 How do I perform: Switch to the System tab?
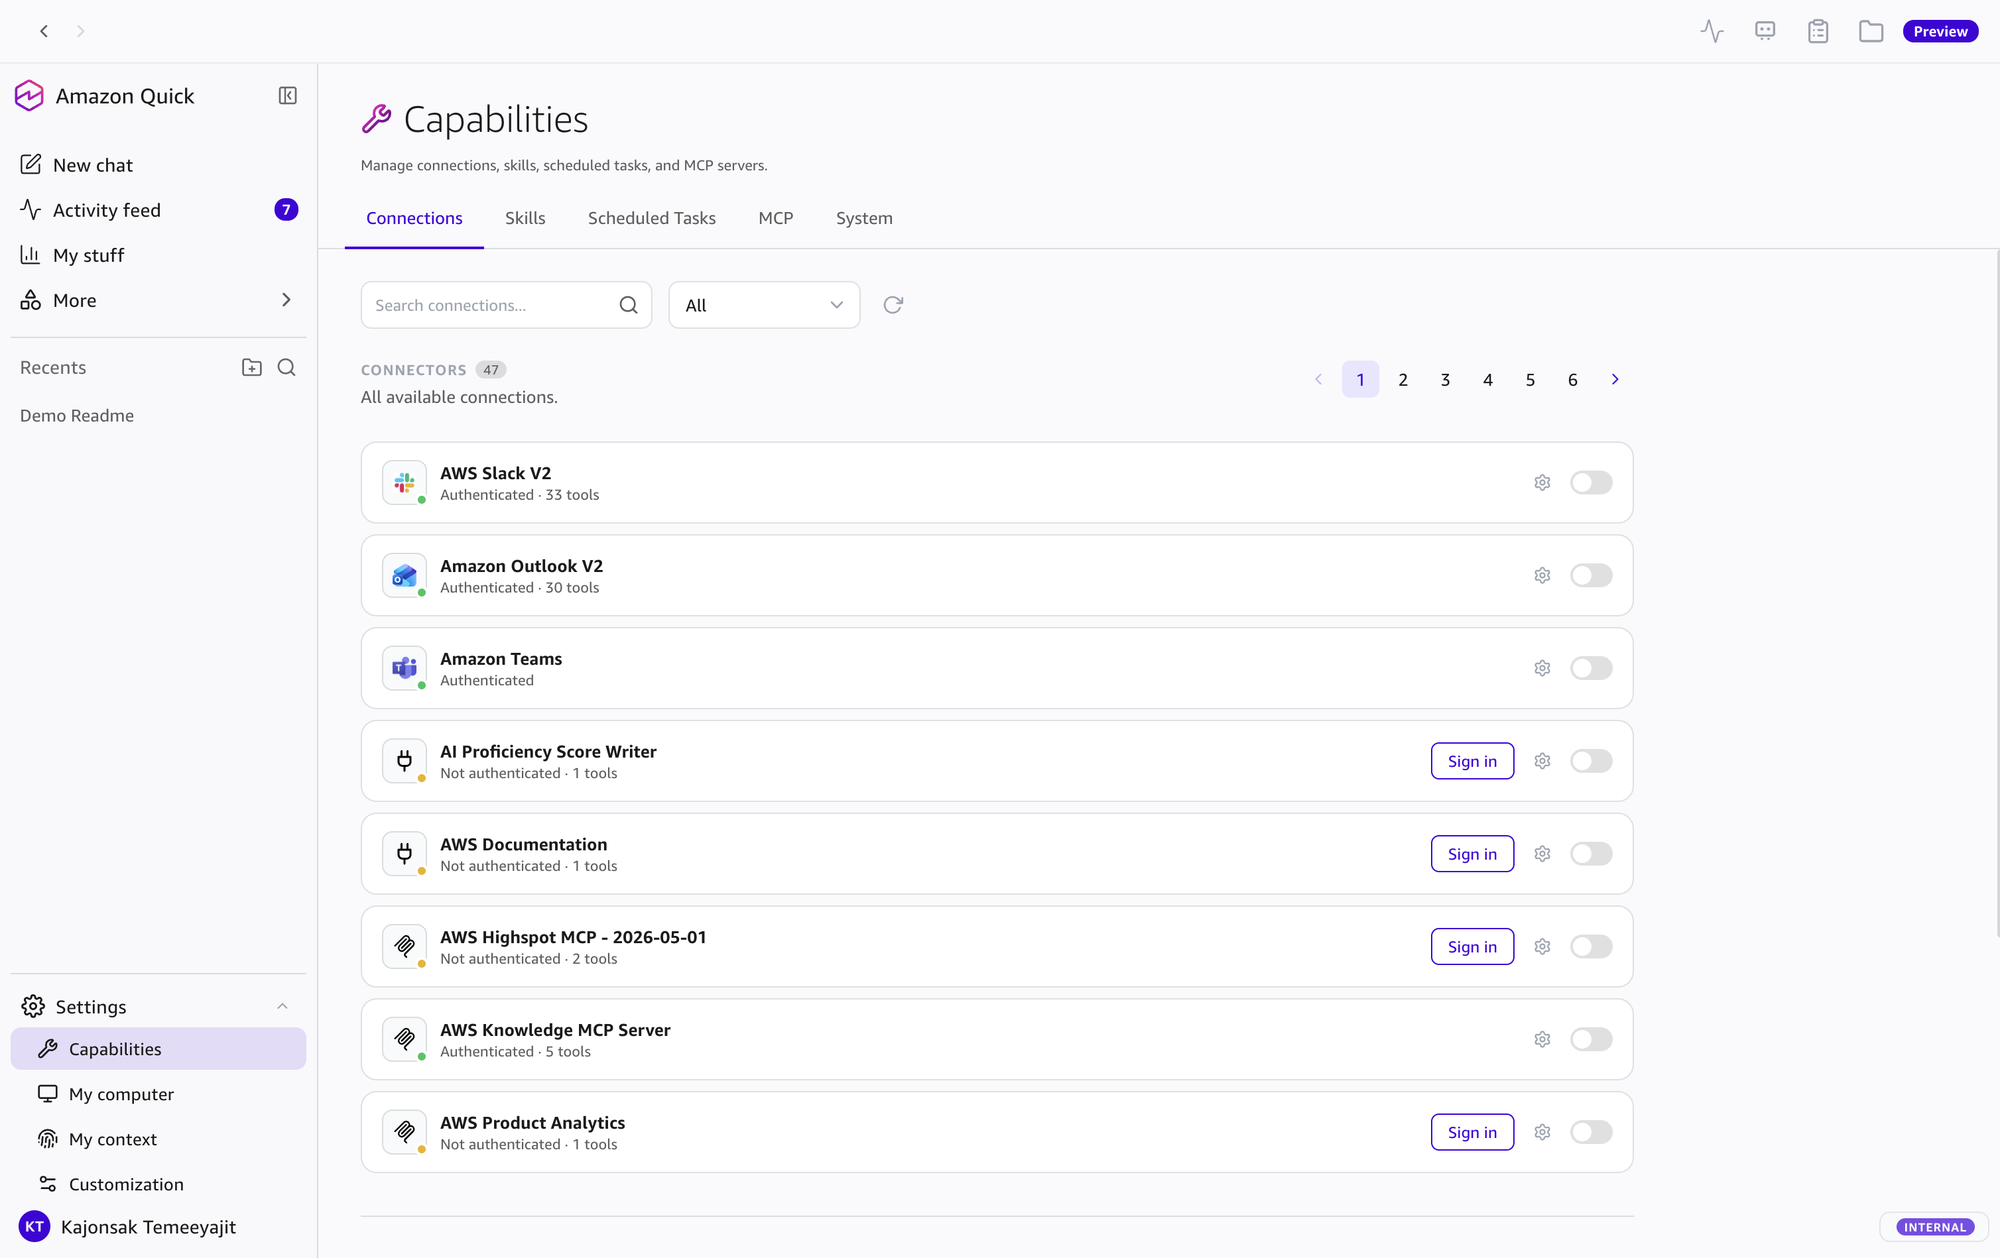[864, 218]
